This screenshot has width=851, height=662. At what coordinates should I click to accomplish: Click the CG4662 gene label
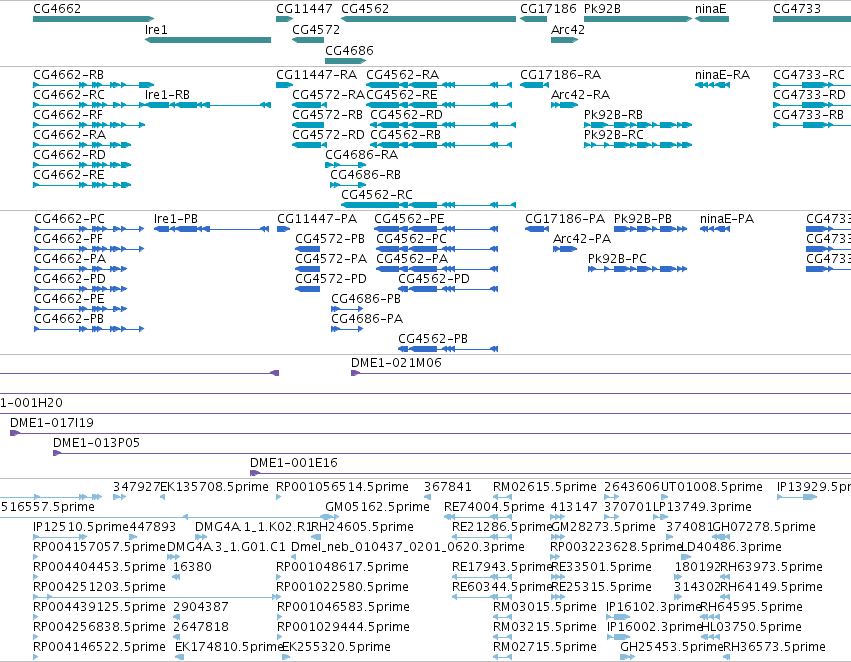click(x=57, y=9)
